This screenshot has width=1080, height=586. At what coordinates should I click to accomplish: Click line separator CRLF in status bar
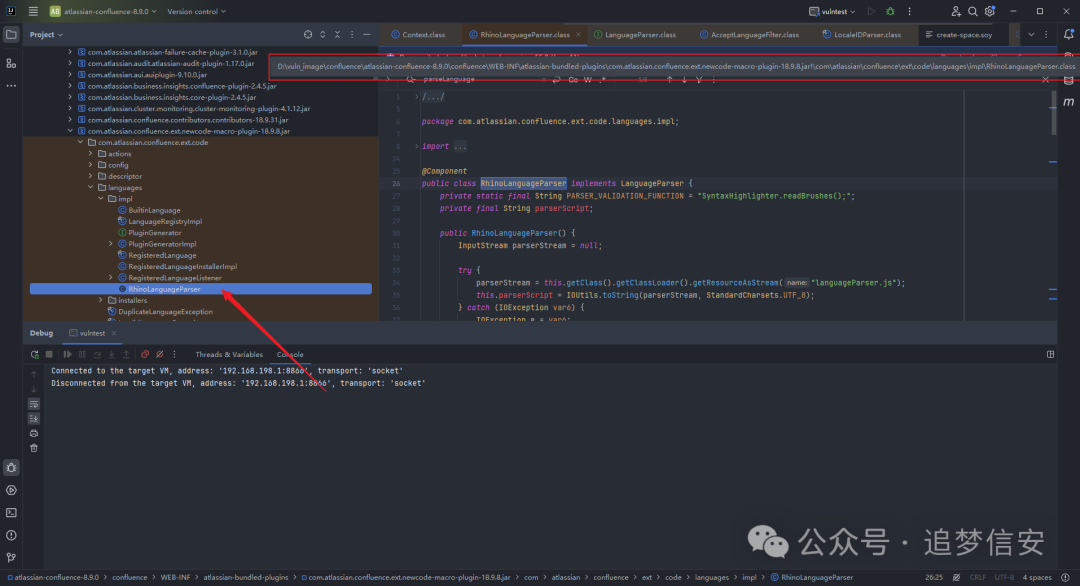pos(977,578)
